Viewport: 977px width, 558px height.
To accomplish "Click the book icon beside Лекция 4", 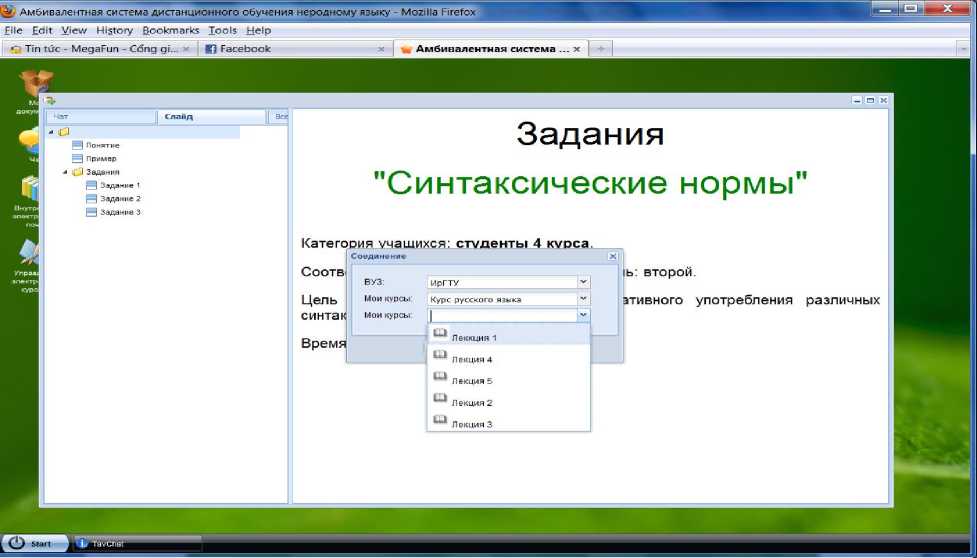I will [x=441, y=356].
